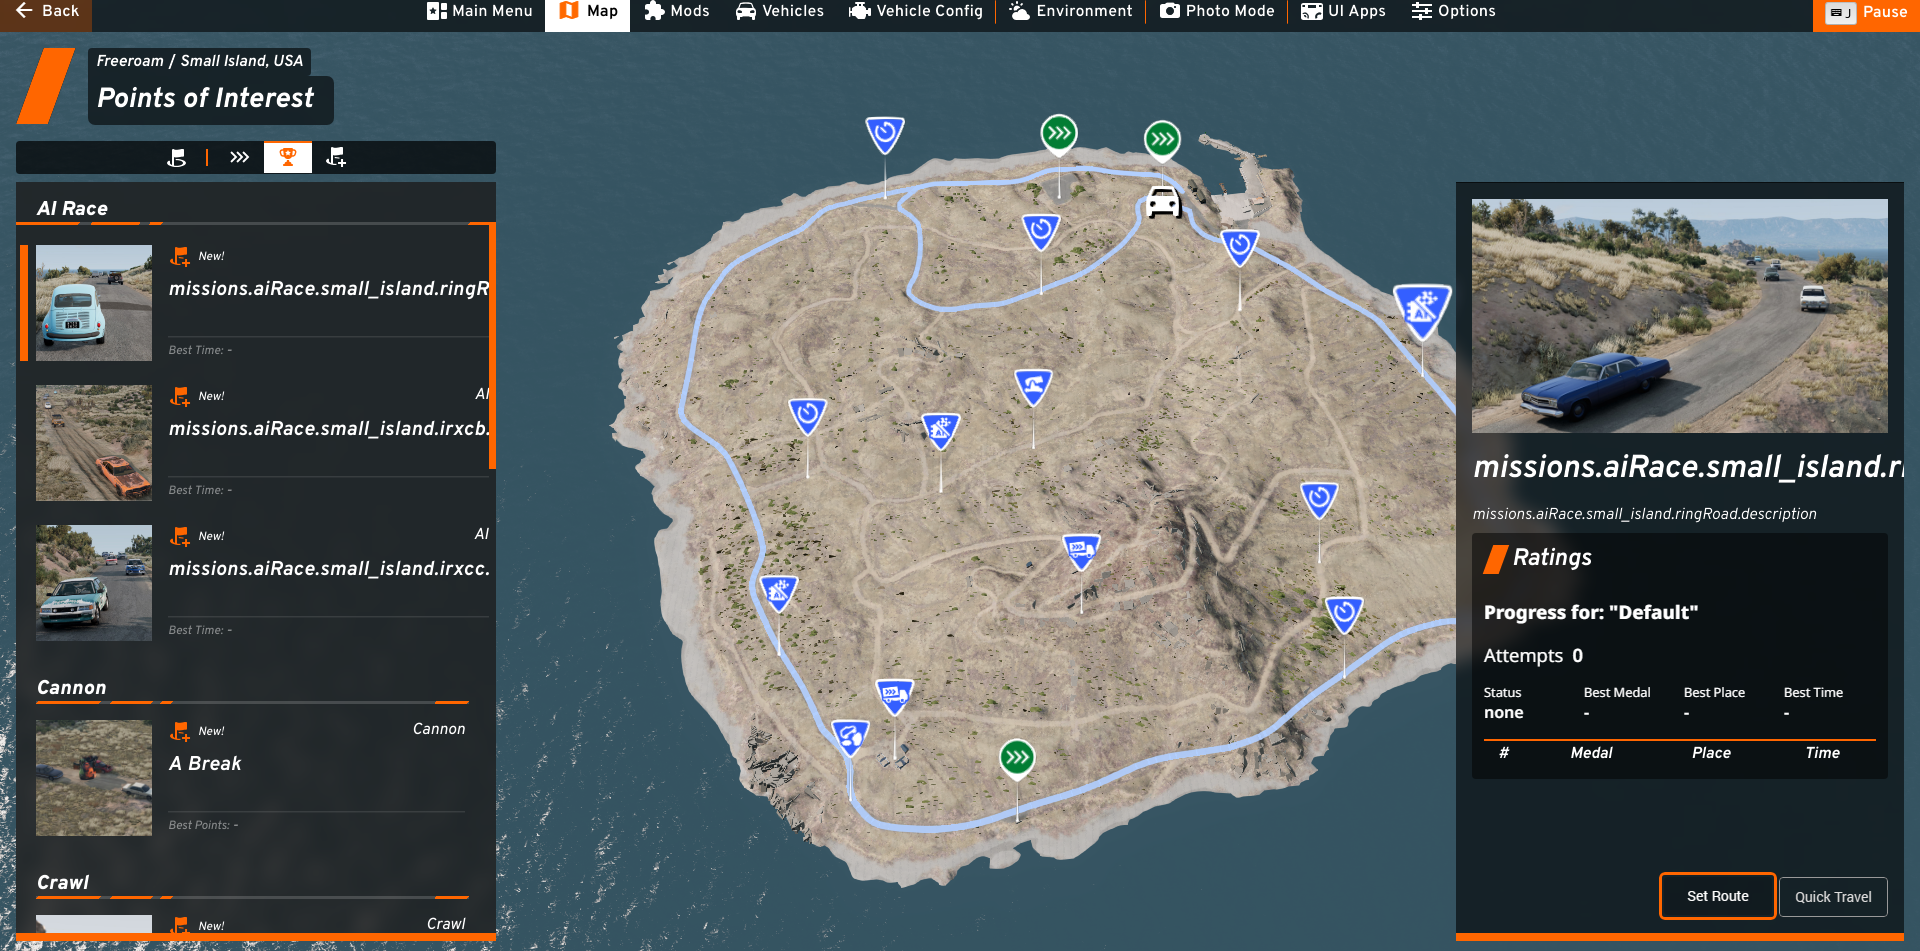
Task: Click the Attempts 0 text
Action: (1533, 656)
